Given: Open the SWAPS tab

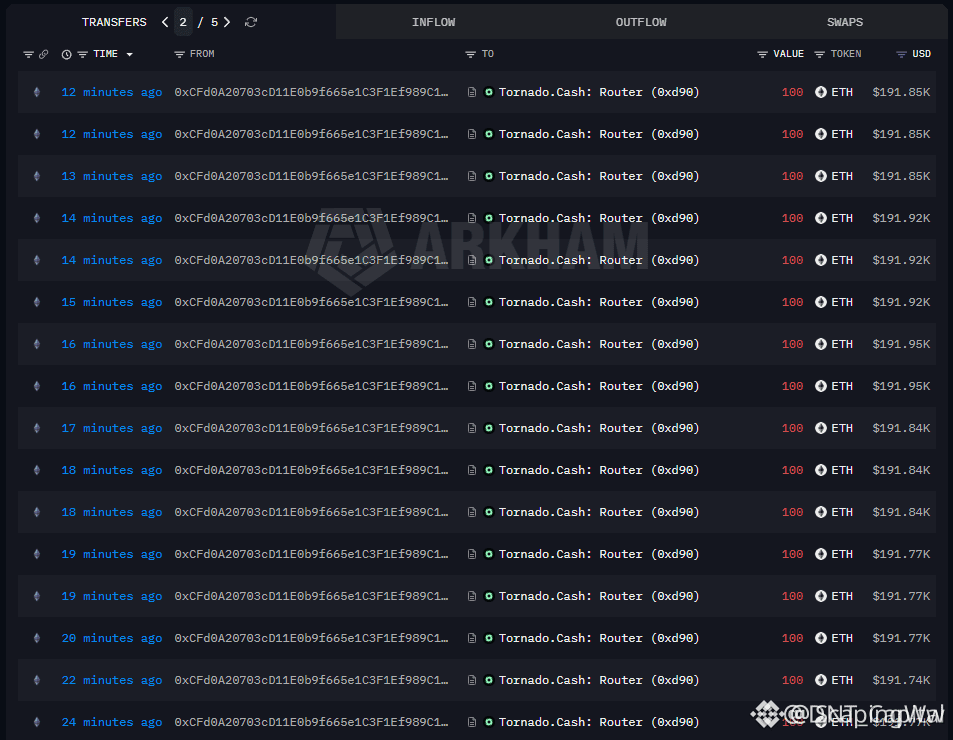Looking at the screenshot, I should point(845,22).
